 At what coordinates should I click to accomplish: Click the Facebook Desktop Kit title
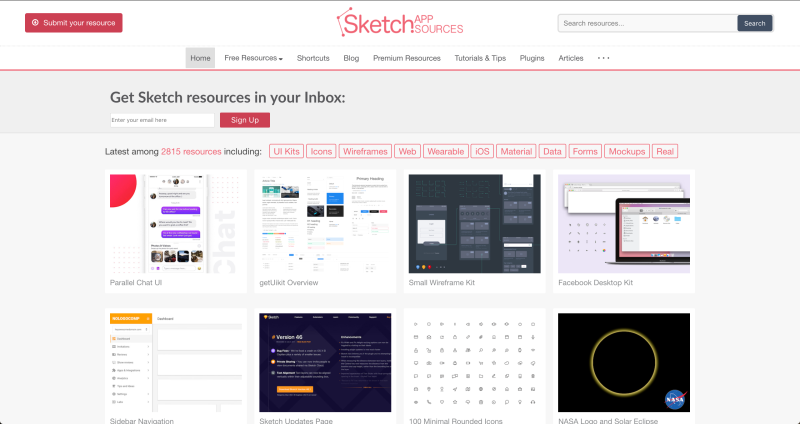coord(595,283)
